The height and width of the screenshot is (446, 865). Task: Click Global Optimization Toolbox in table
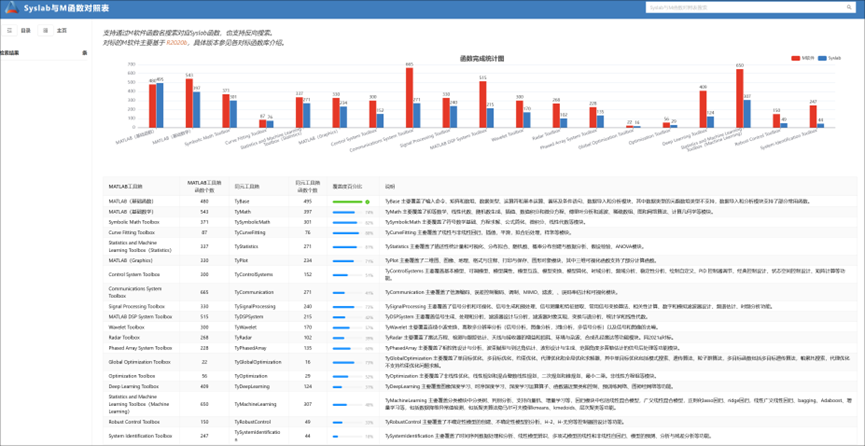coord(140,362)
